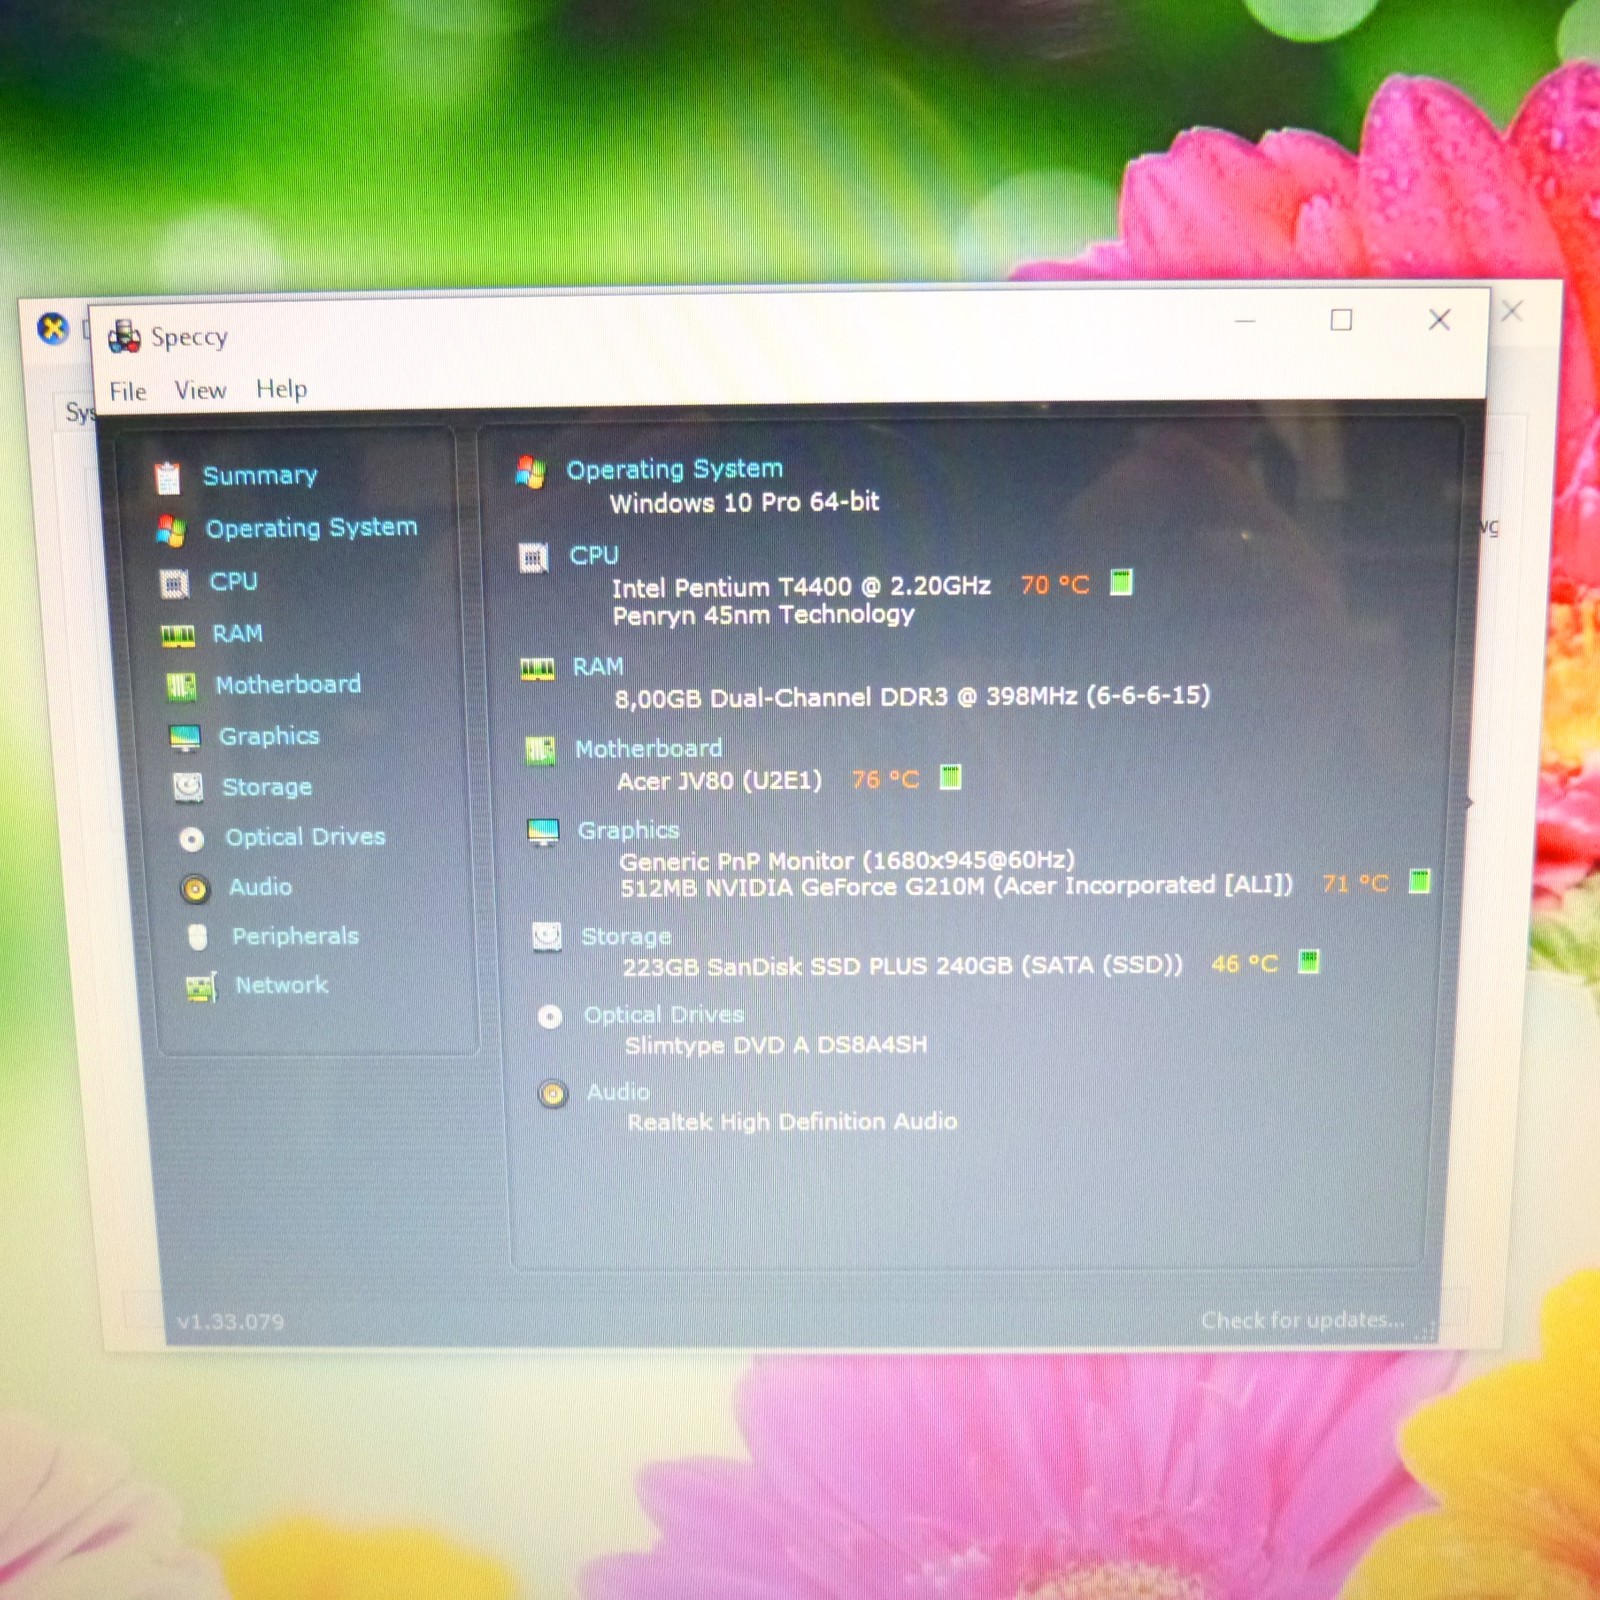Click the Summary clipboard icon in sidebar
The image size is (1600, 1600).
click(x=168, y=478)
